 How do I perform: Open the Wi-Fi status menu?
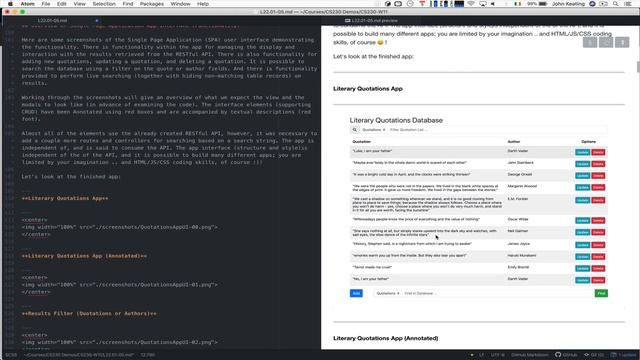[x=471, y=4]
